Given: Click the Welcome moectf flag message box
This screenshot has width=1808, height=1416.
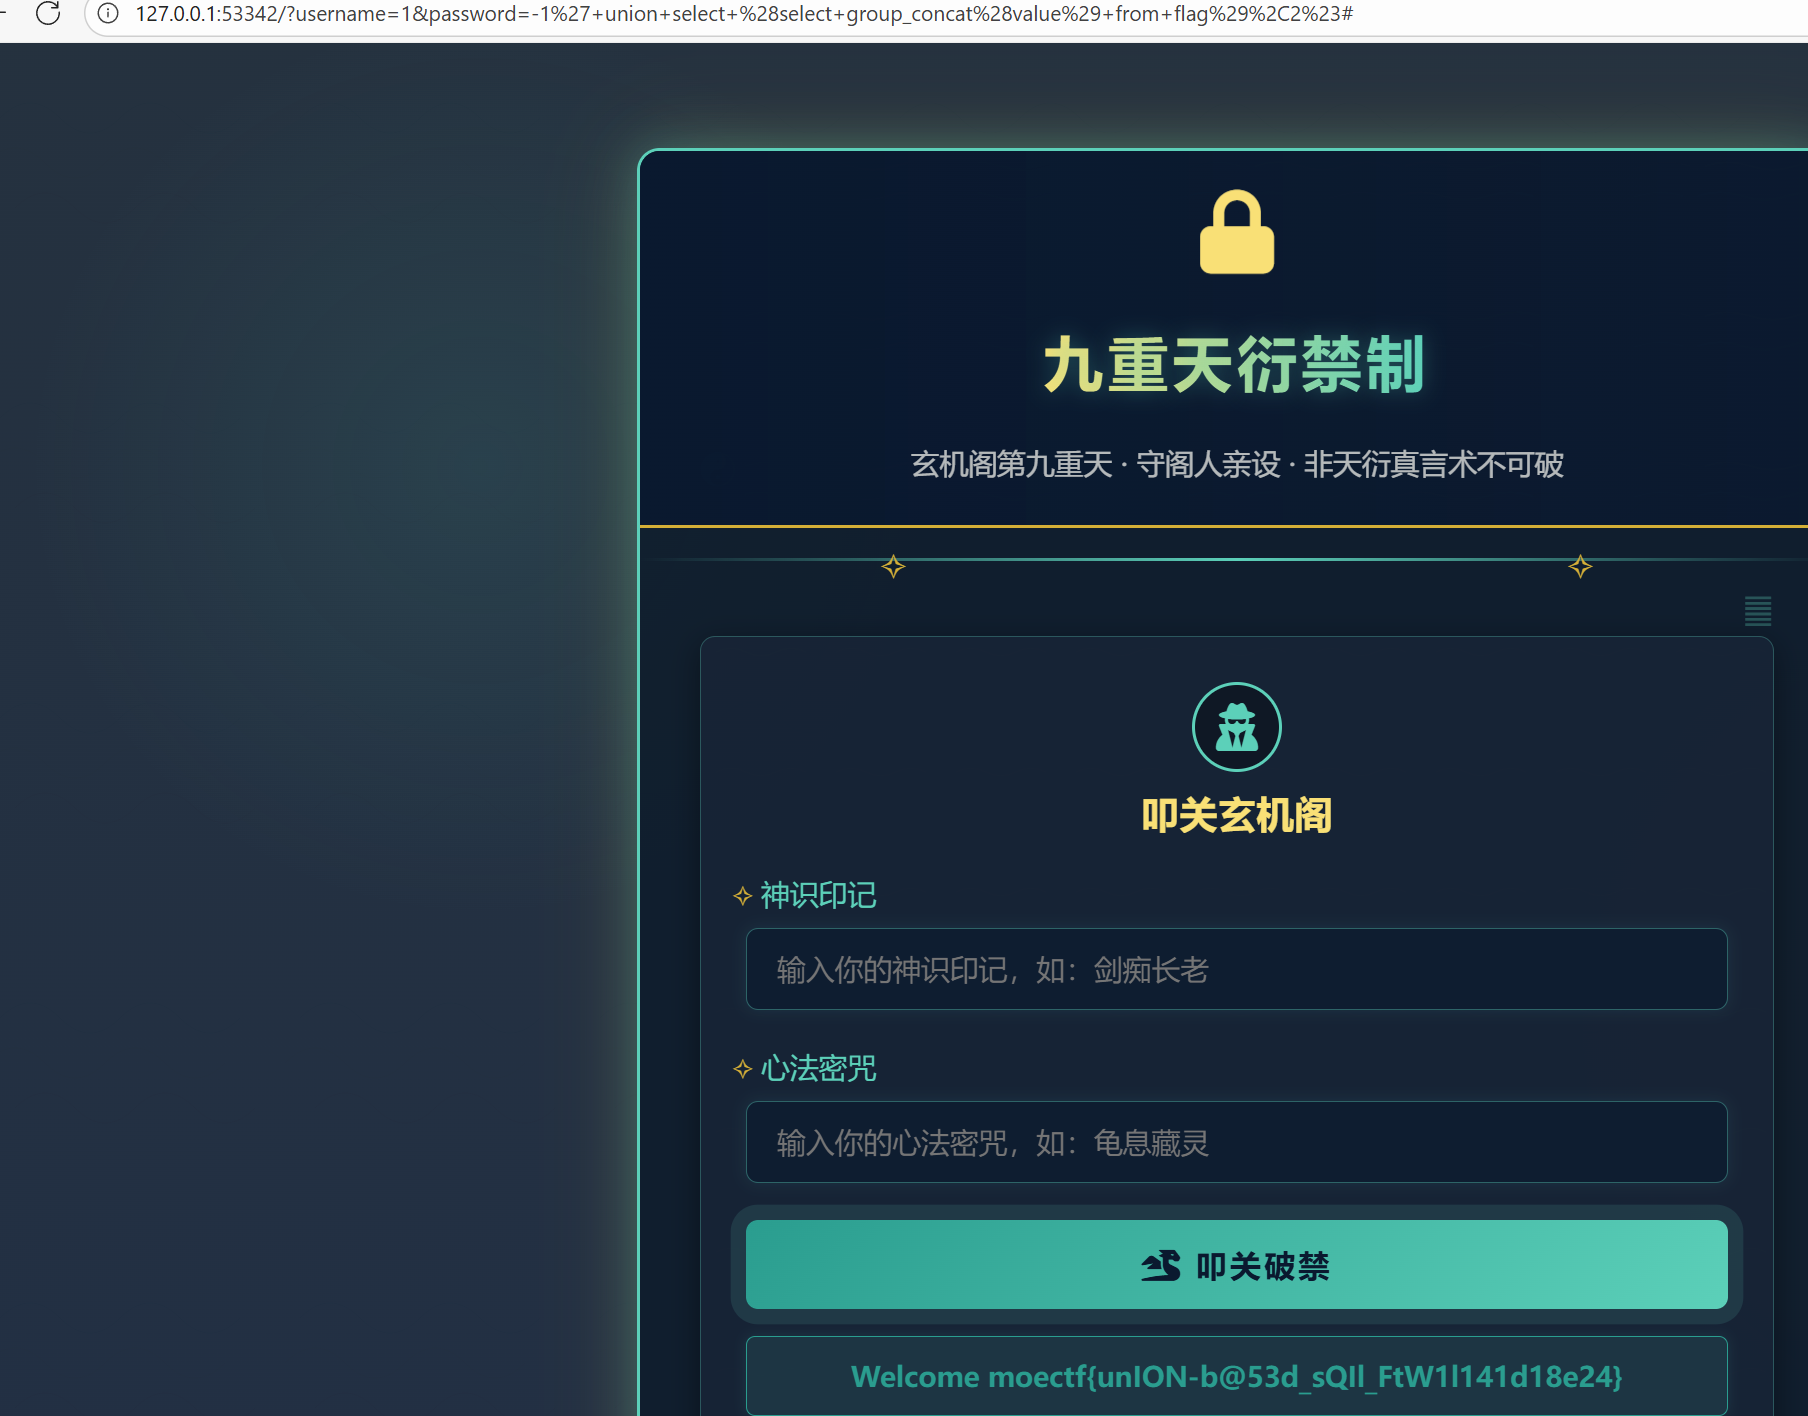Looking at the screenshot, I should 1236,1376.
